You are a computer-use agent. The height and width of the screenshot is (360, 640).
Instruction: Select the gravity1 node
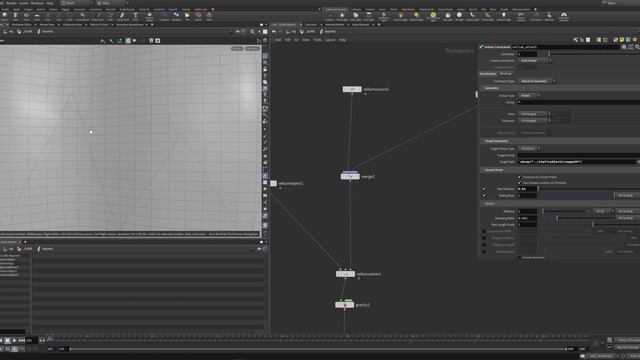click(x=345, y=304)
